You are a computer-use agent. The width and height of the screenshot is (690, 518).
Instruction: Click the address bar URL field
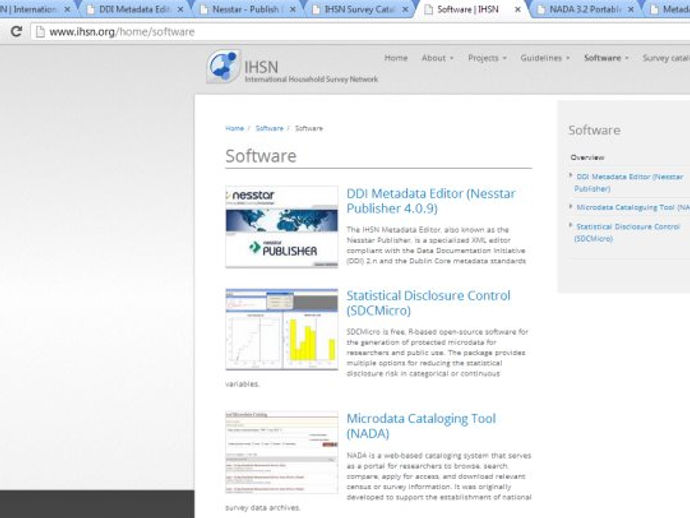(x=361, y=32)
